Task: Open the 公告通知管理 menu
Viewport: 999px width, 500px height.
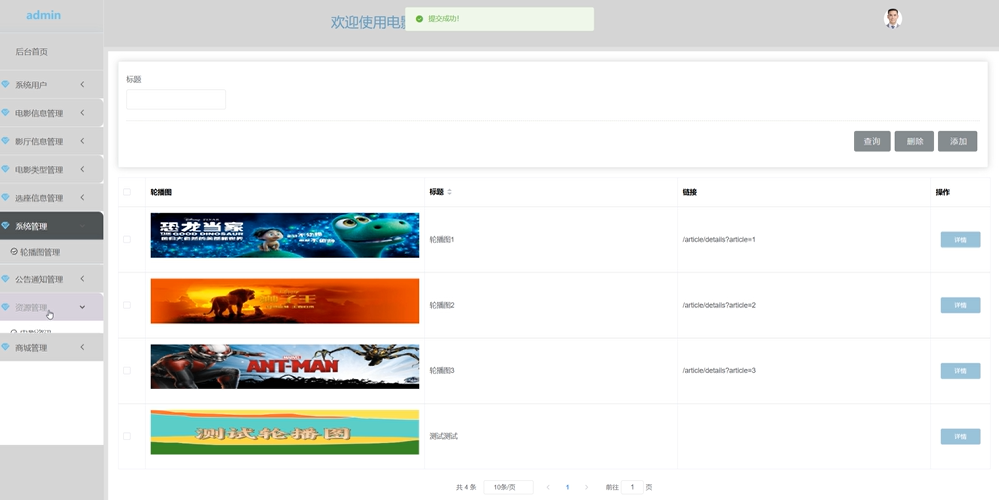Action: click(52, 278)
